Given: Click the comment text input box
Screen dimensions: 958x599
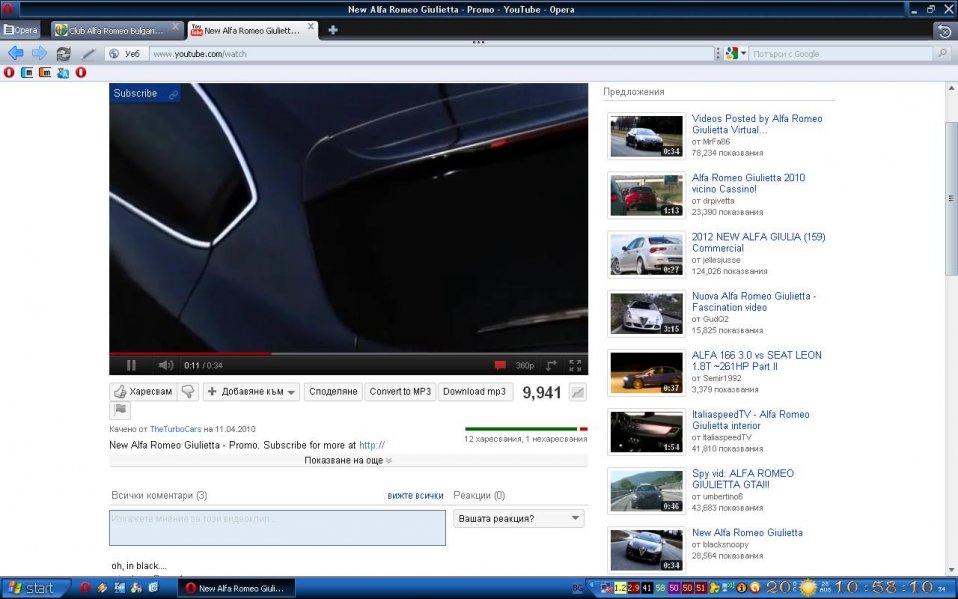Looking at the screenshot, I should 277,527.
